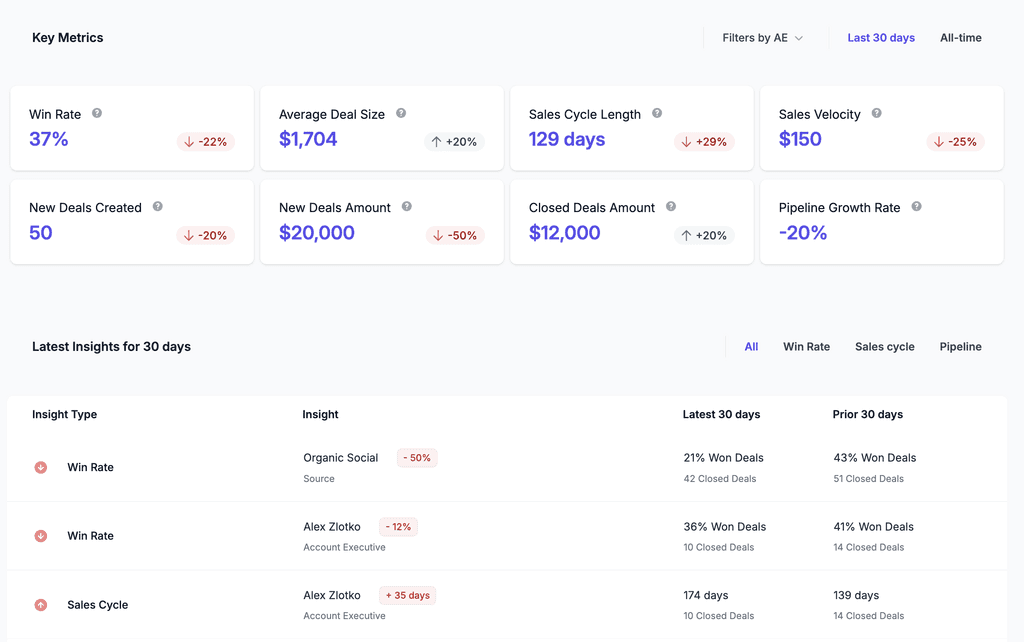Open the Filters by AE dropdown
The height and width of the screenshot is (642, 1024).
click(x=762, y=37)
